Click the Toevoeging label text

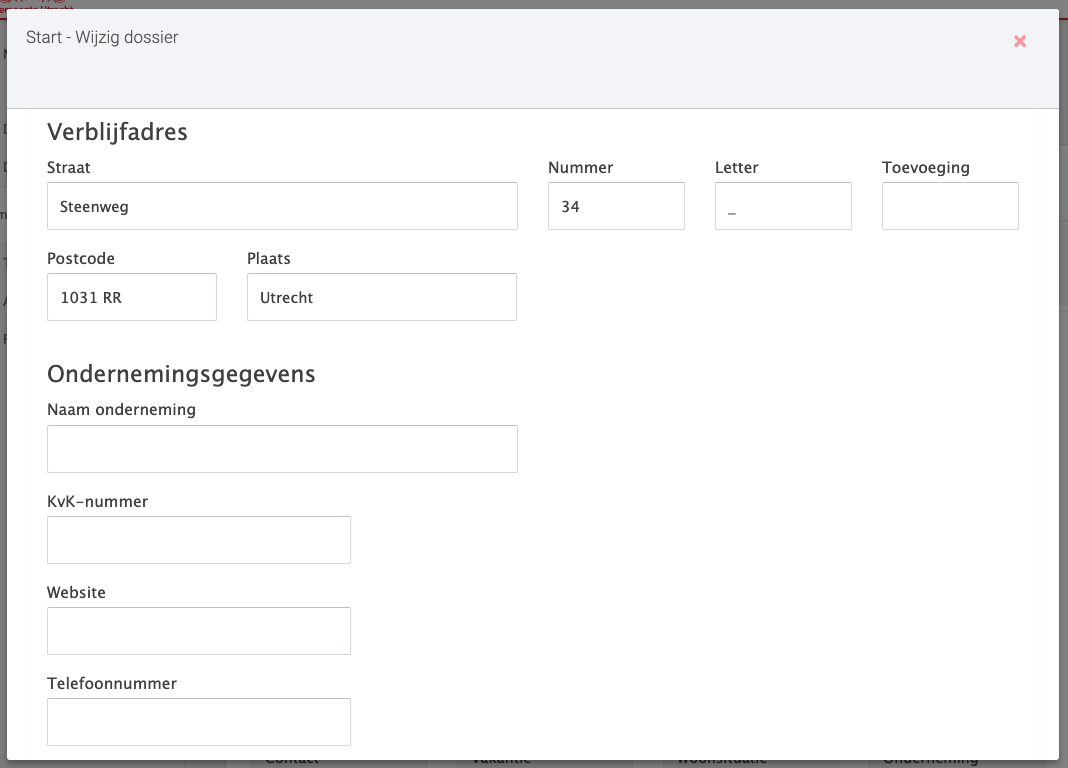click(926, 168)
